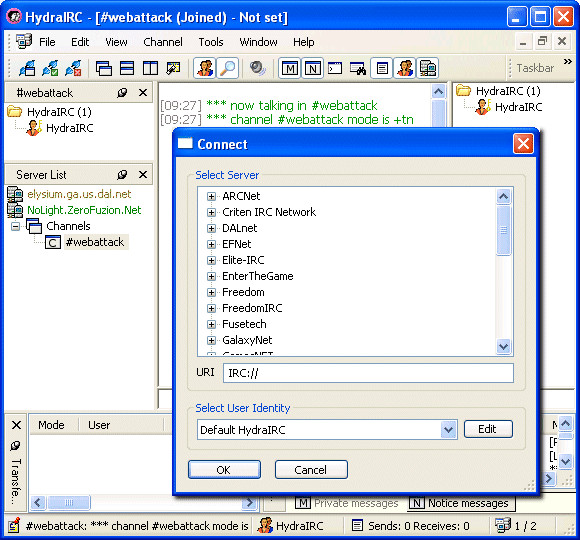Close the Connect dialog
580x540 pixels.
(523, 144)
